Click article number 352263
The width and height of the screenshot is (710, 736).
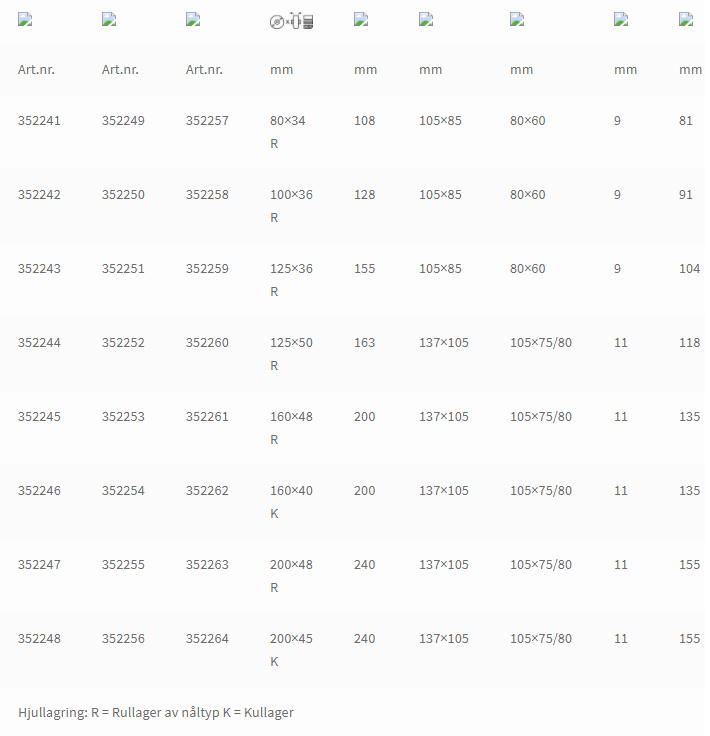pos(207,565)
